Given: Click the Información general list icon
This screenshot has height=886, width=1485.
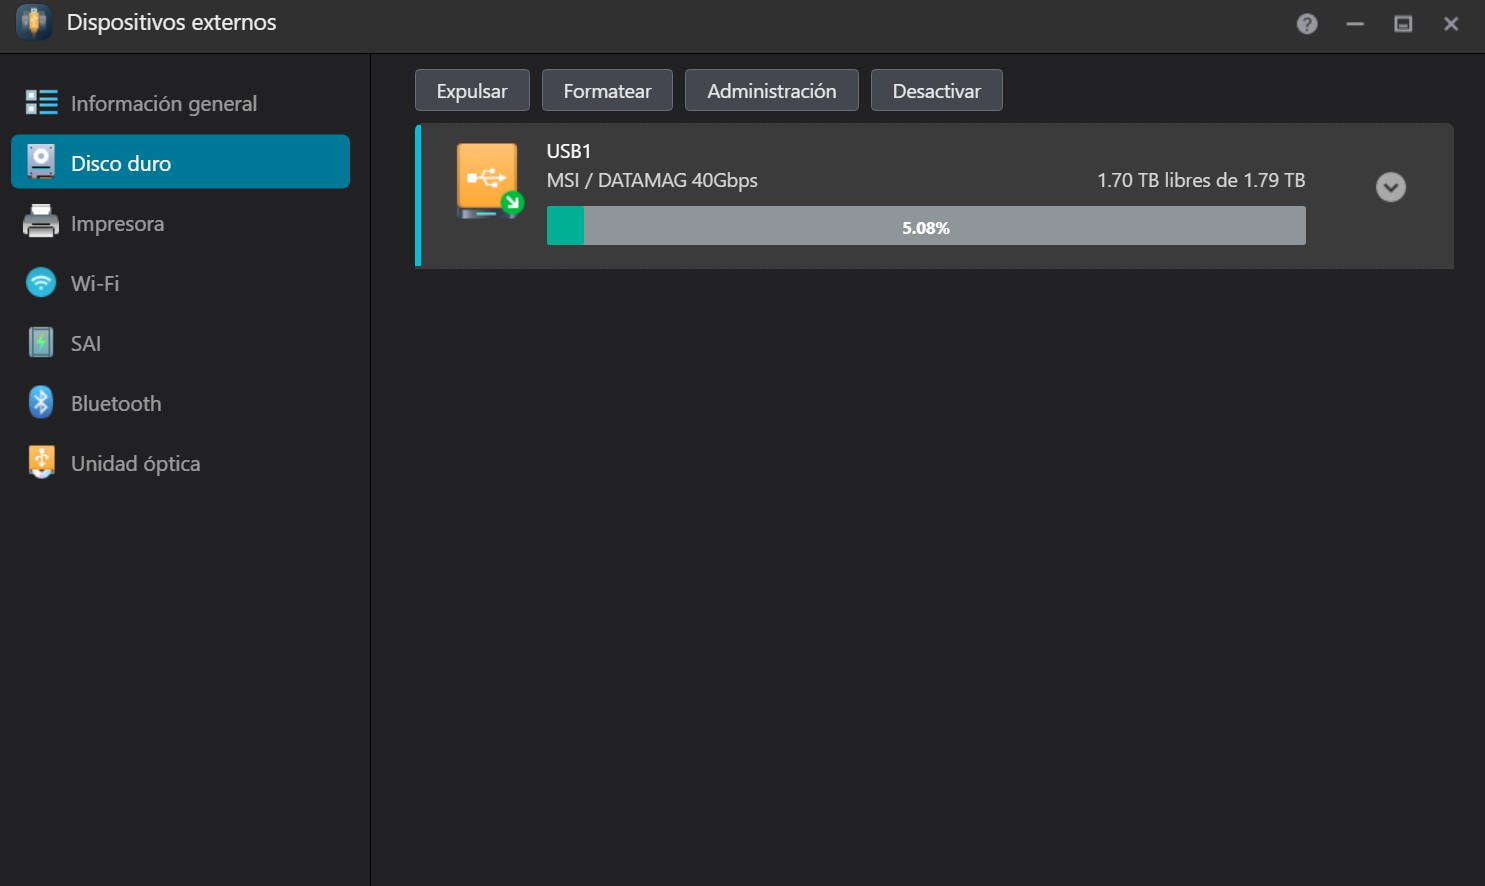Looking at the screenshot, I should pos(41,102).
